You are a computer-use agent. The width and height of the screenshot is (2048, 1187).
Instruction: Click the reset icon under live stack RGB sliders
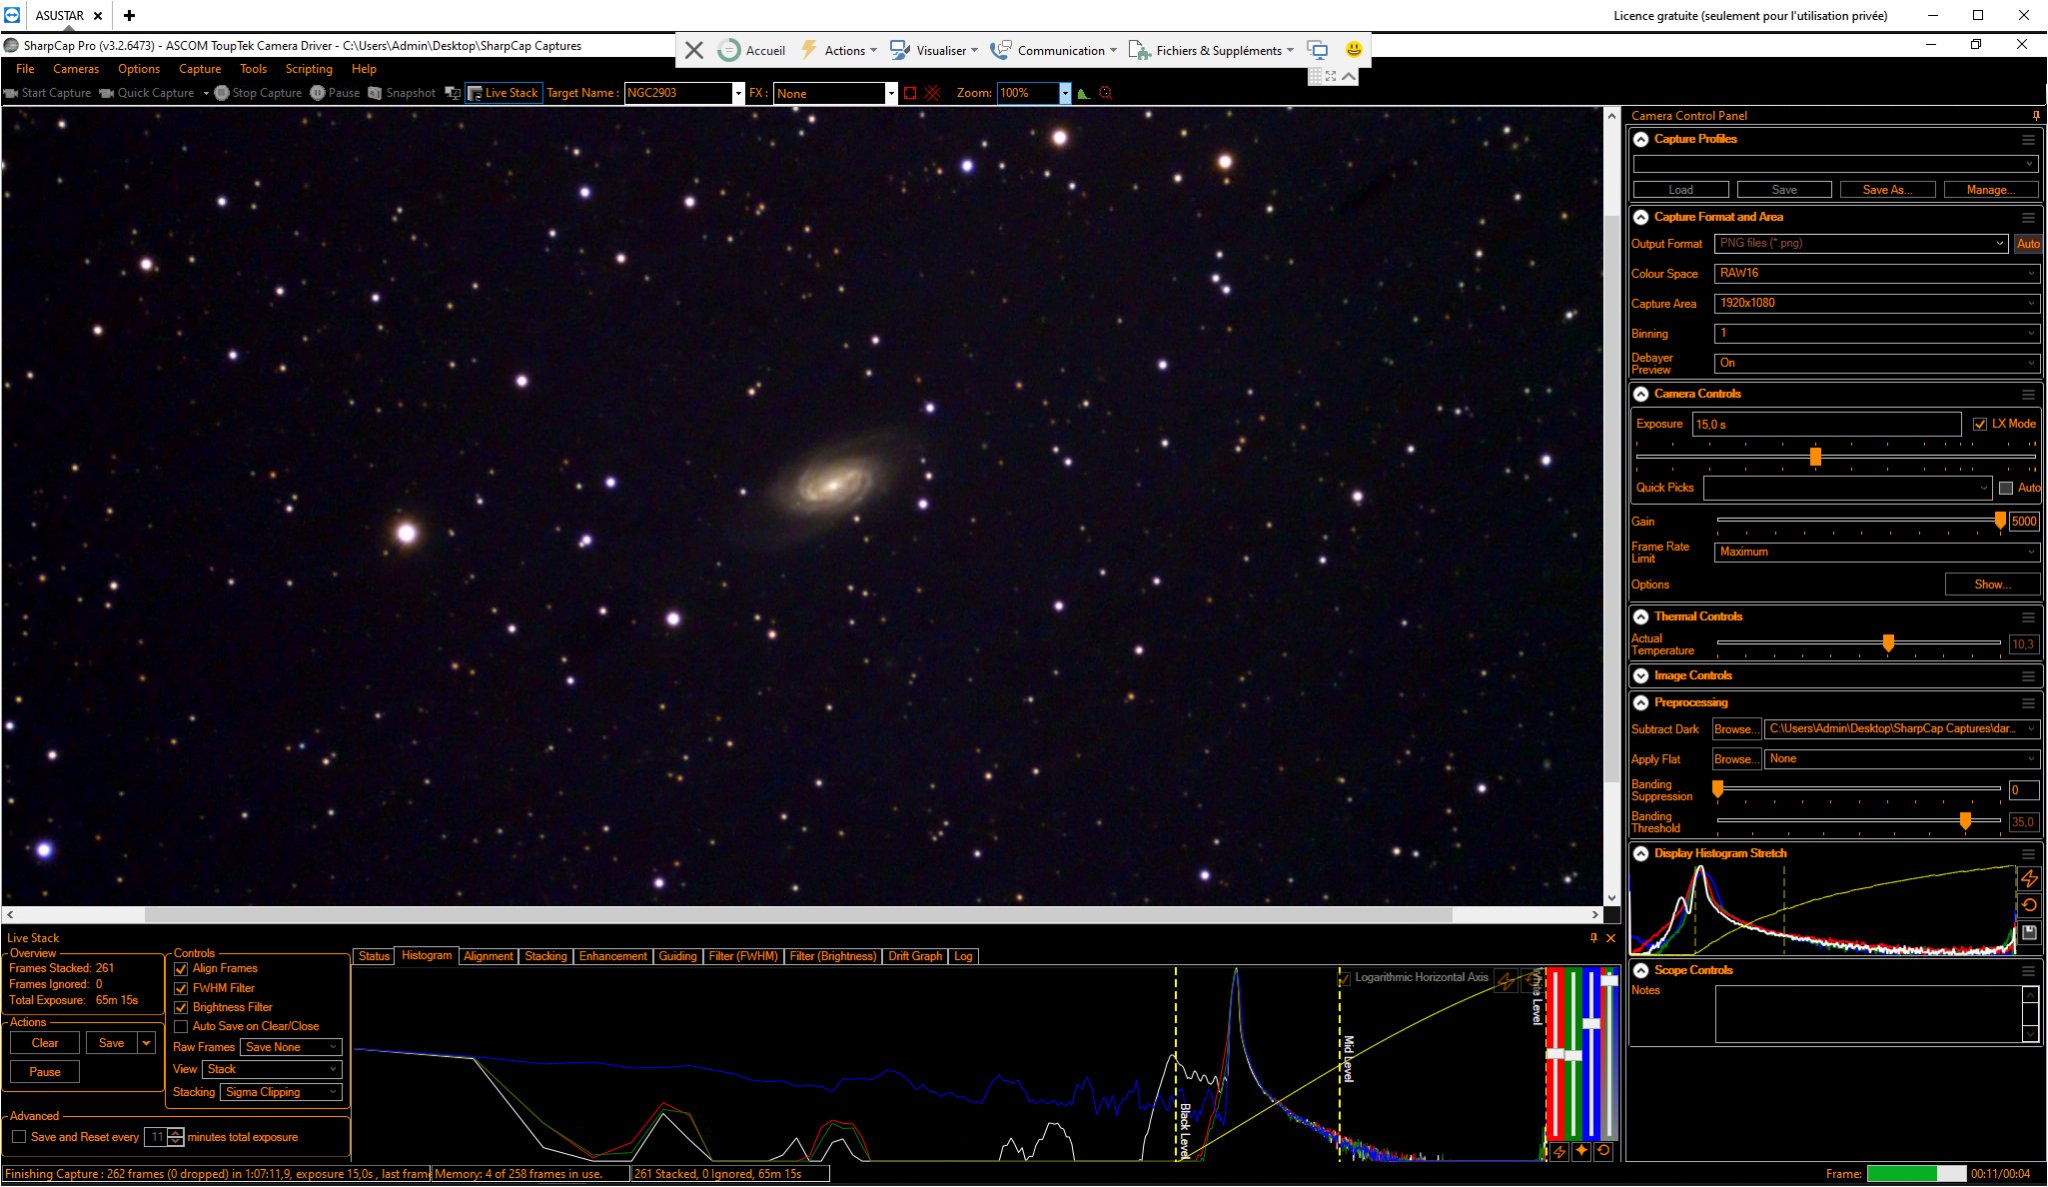tap(1603, 1151)
